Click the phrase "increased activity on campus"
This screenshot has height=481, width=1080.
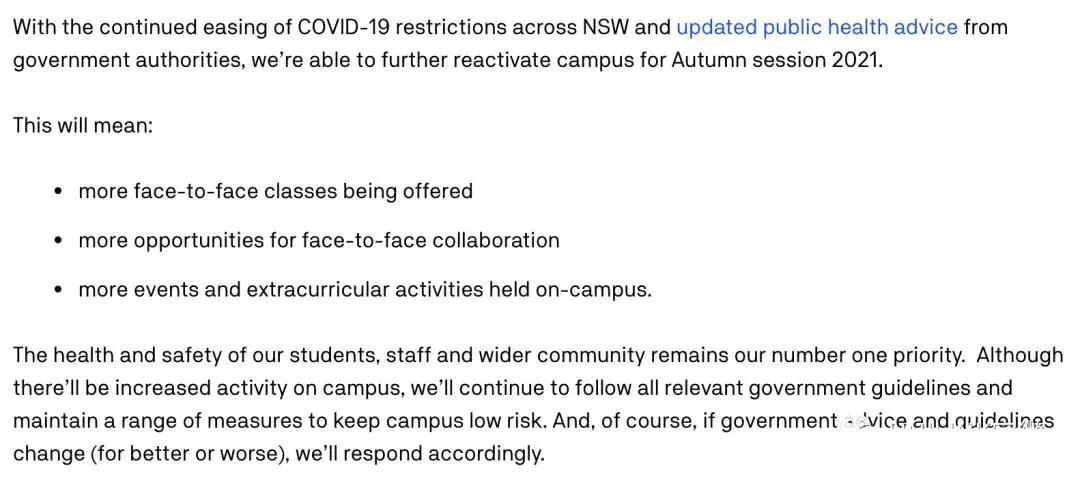(x=228, y=388)
